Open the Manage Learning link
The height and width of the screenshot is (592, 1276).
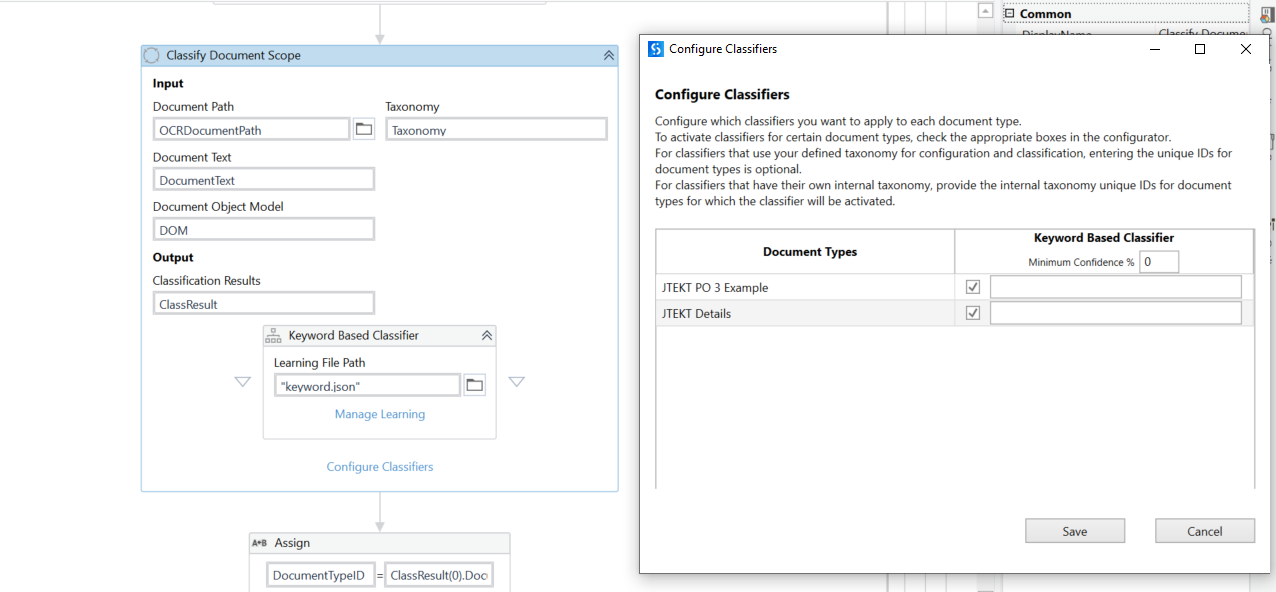click(380, 414)
